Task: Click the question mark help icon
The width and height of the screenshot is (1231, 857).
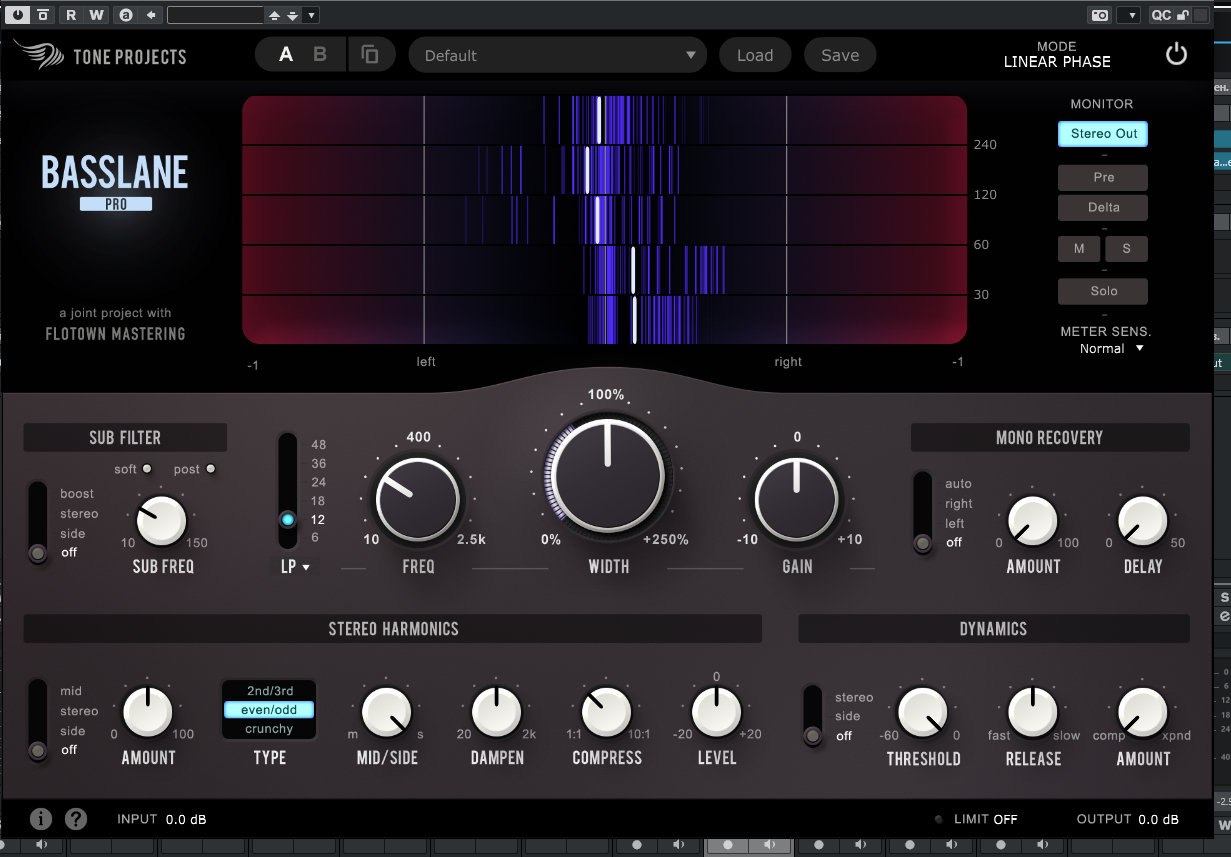Action: [x=76, y=819]
